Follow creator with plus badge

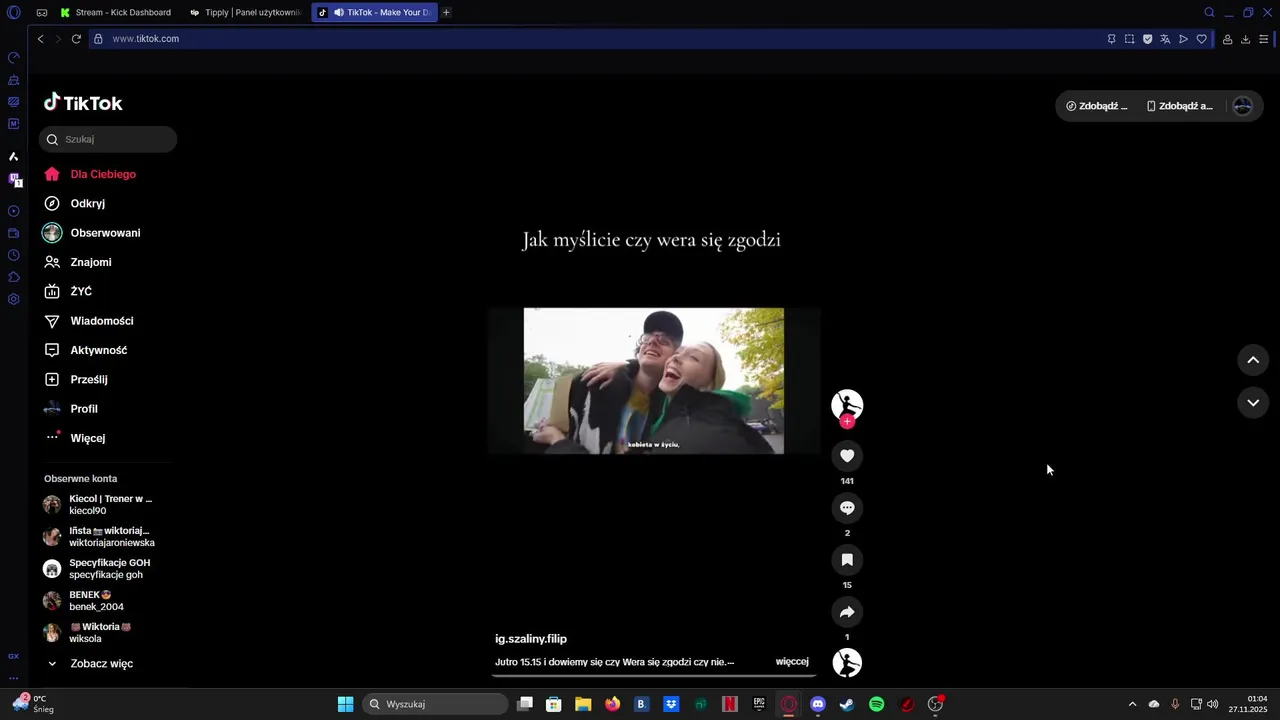(847, 422)
